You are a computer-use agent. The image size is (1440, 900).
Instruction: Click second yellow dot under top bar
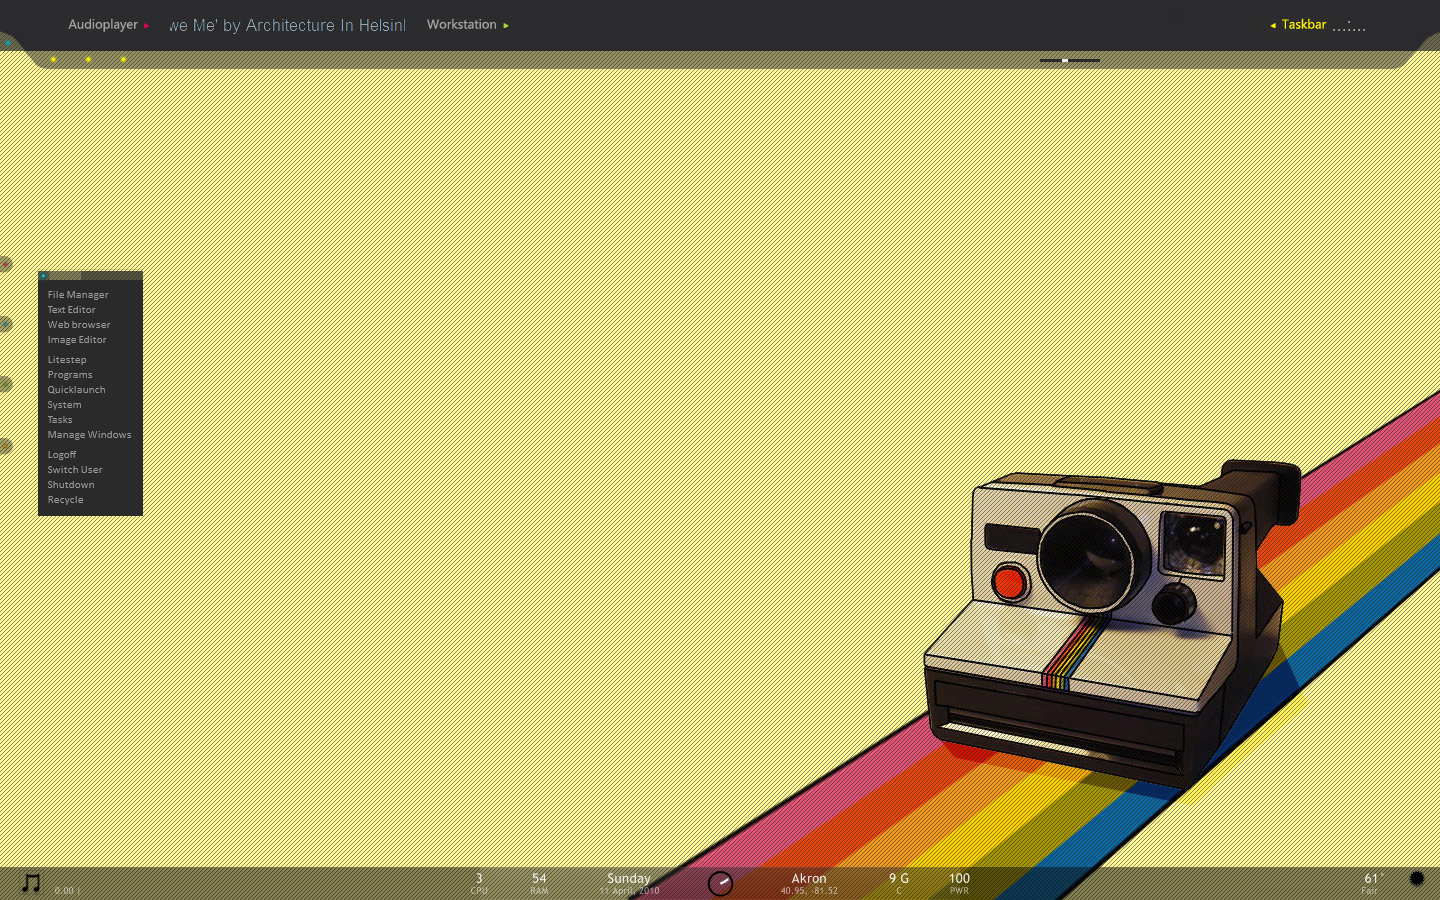88,59
